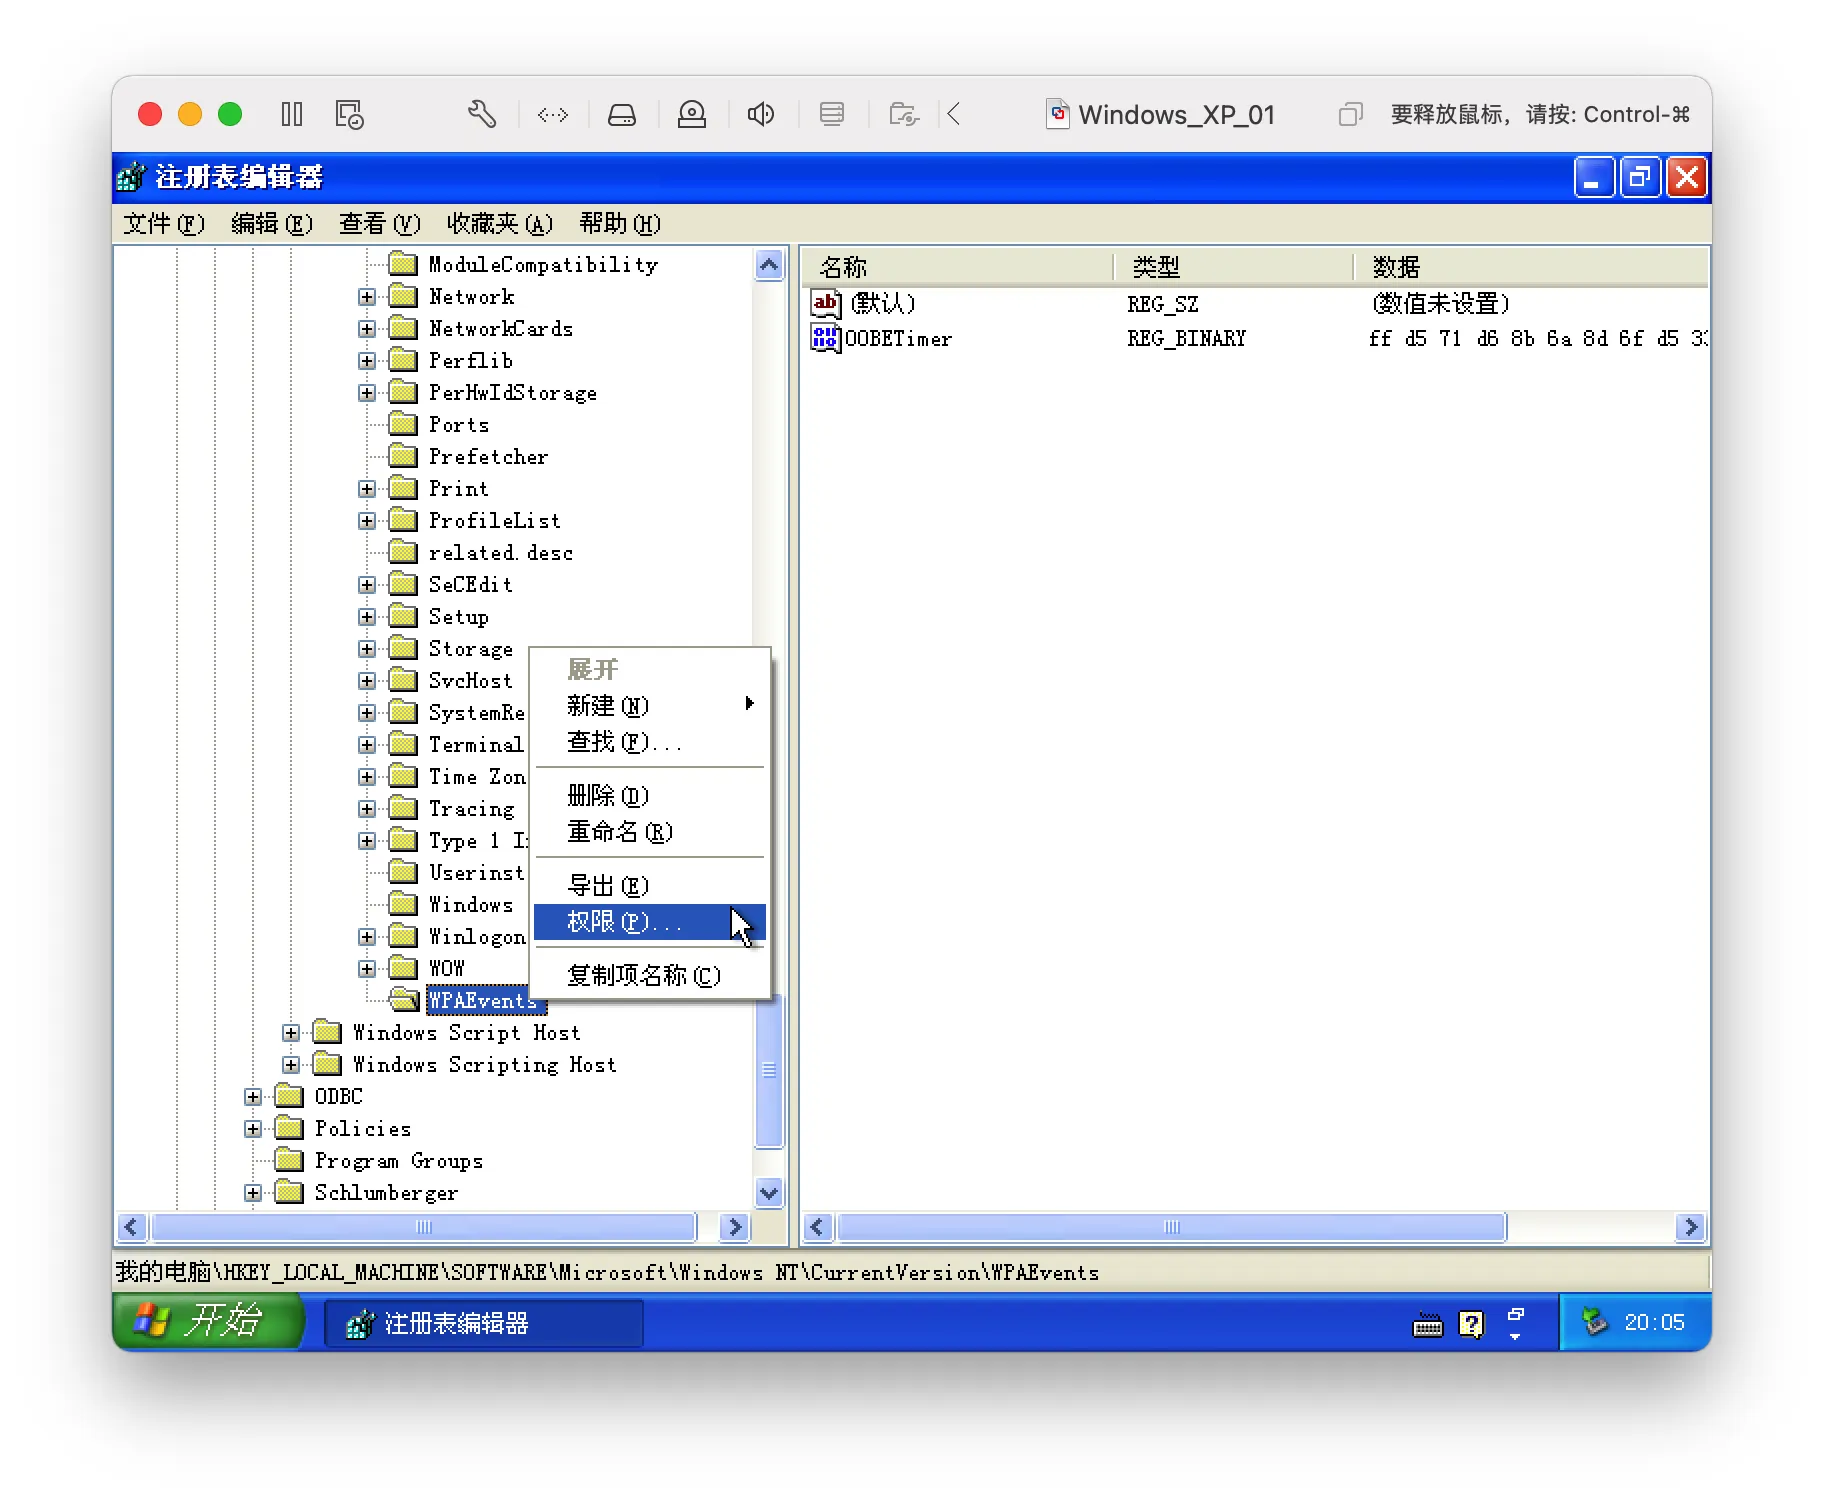Click the 注册表编辑器 taskbar button

click(484, 1323)
